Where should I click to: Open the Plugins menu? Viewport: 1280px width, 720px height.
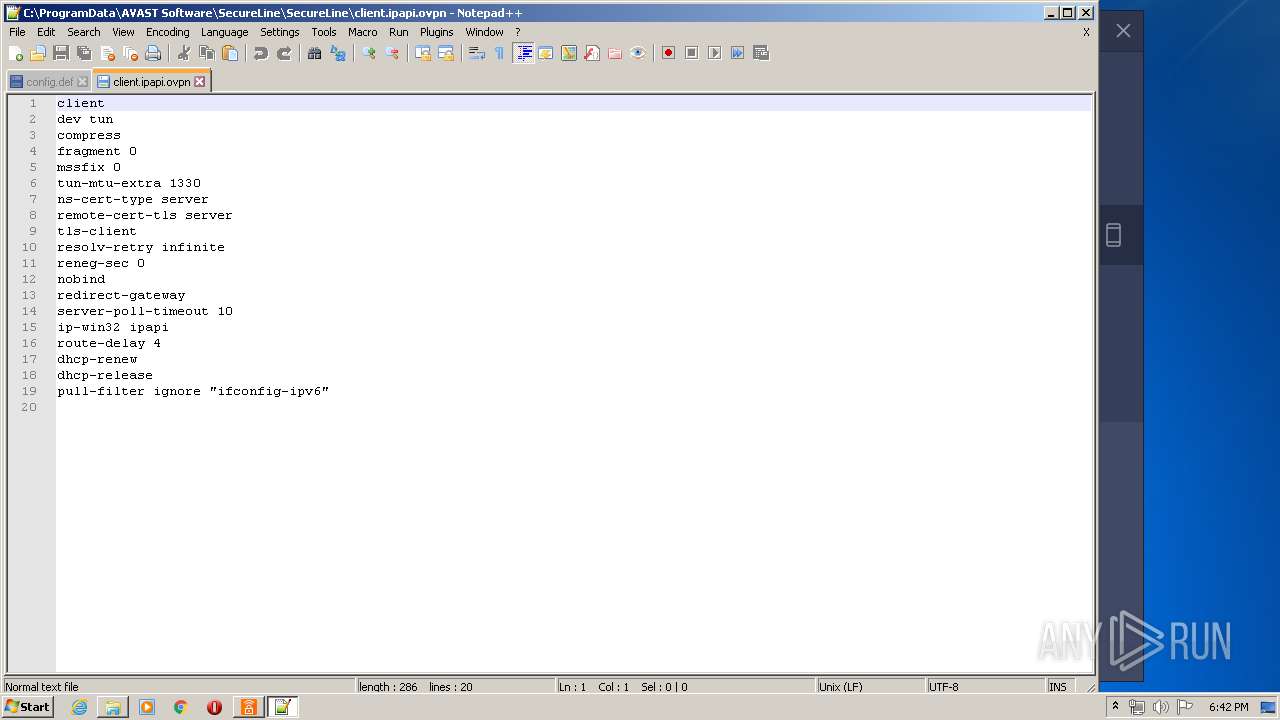[437, 32]
